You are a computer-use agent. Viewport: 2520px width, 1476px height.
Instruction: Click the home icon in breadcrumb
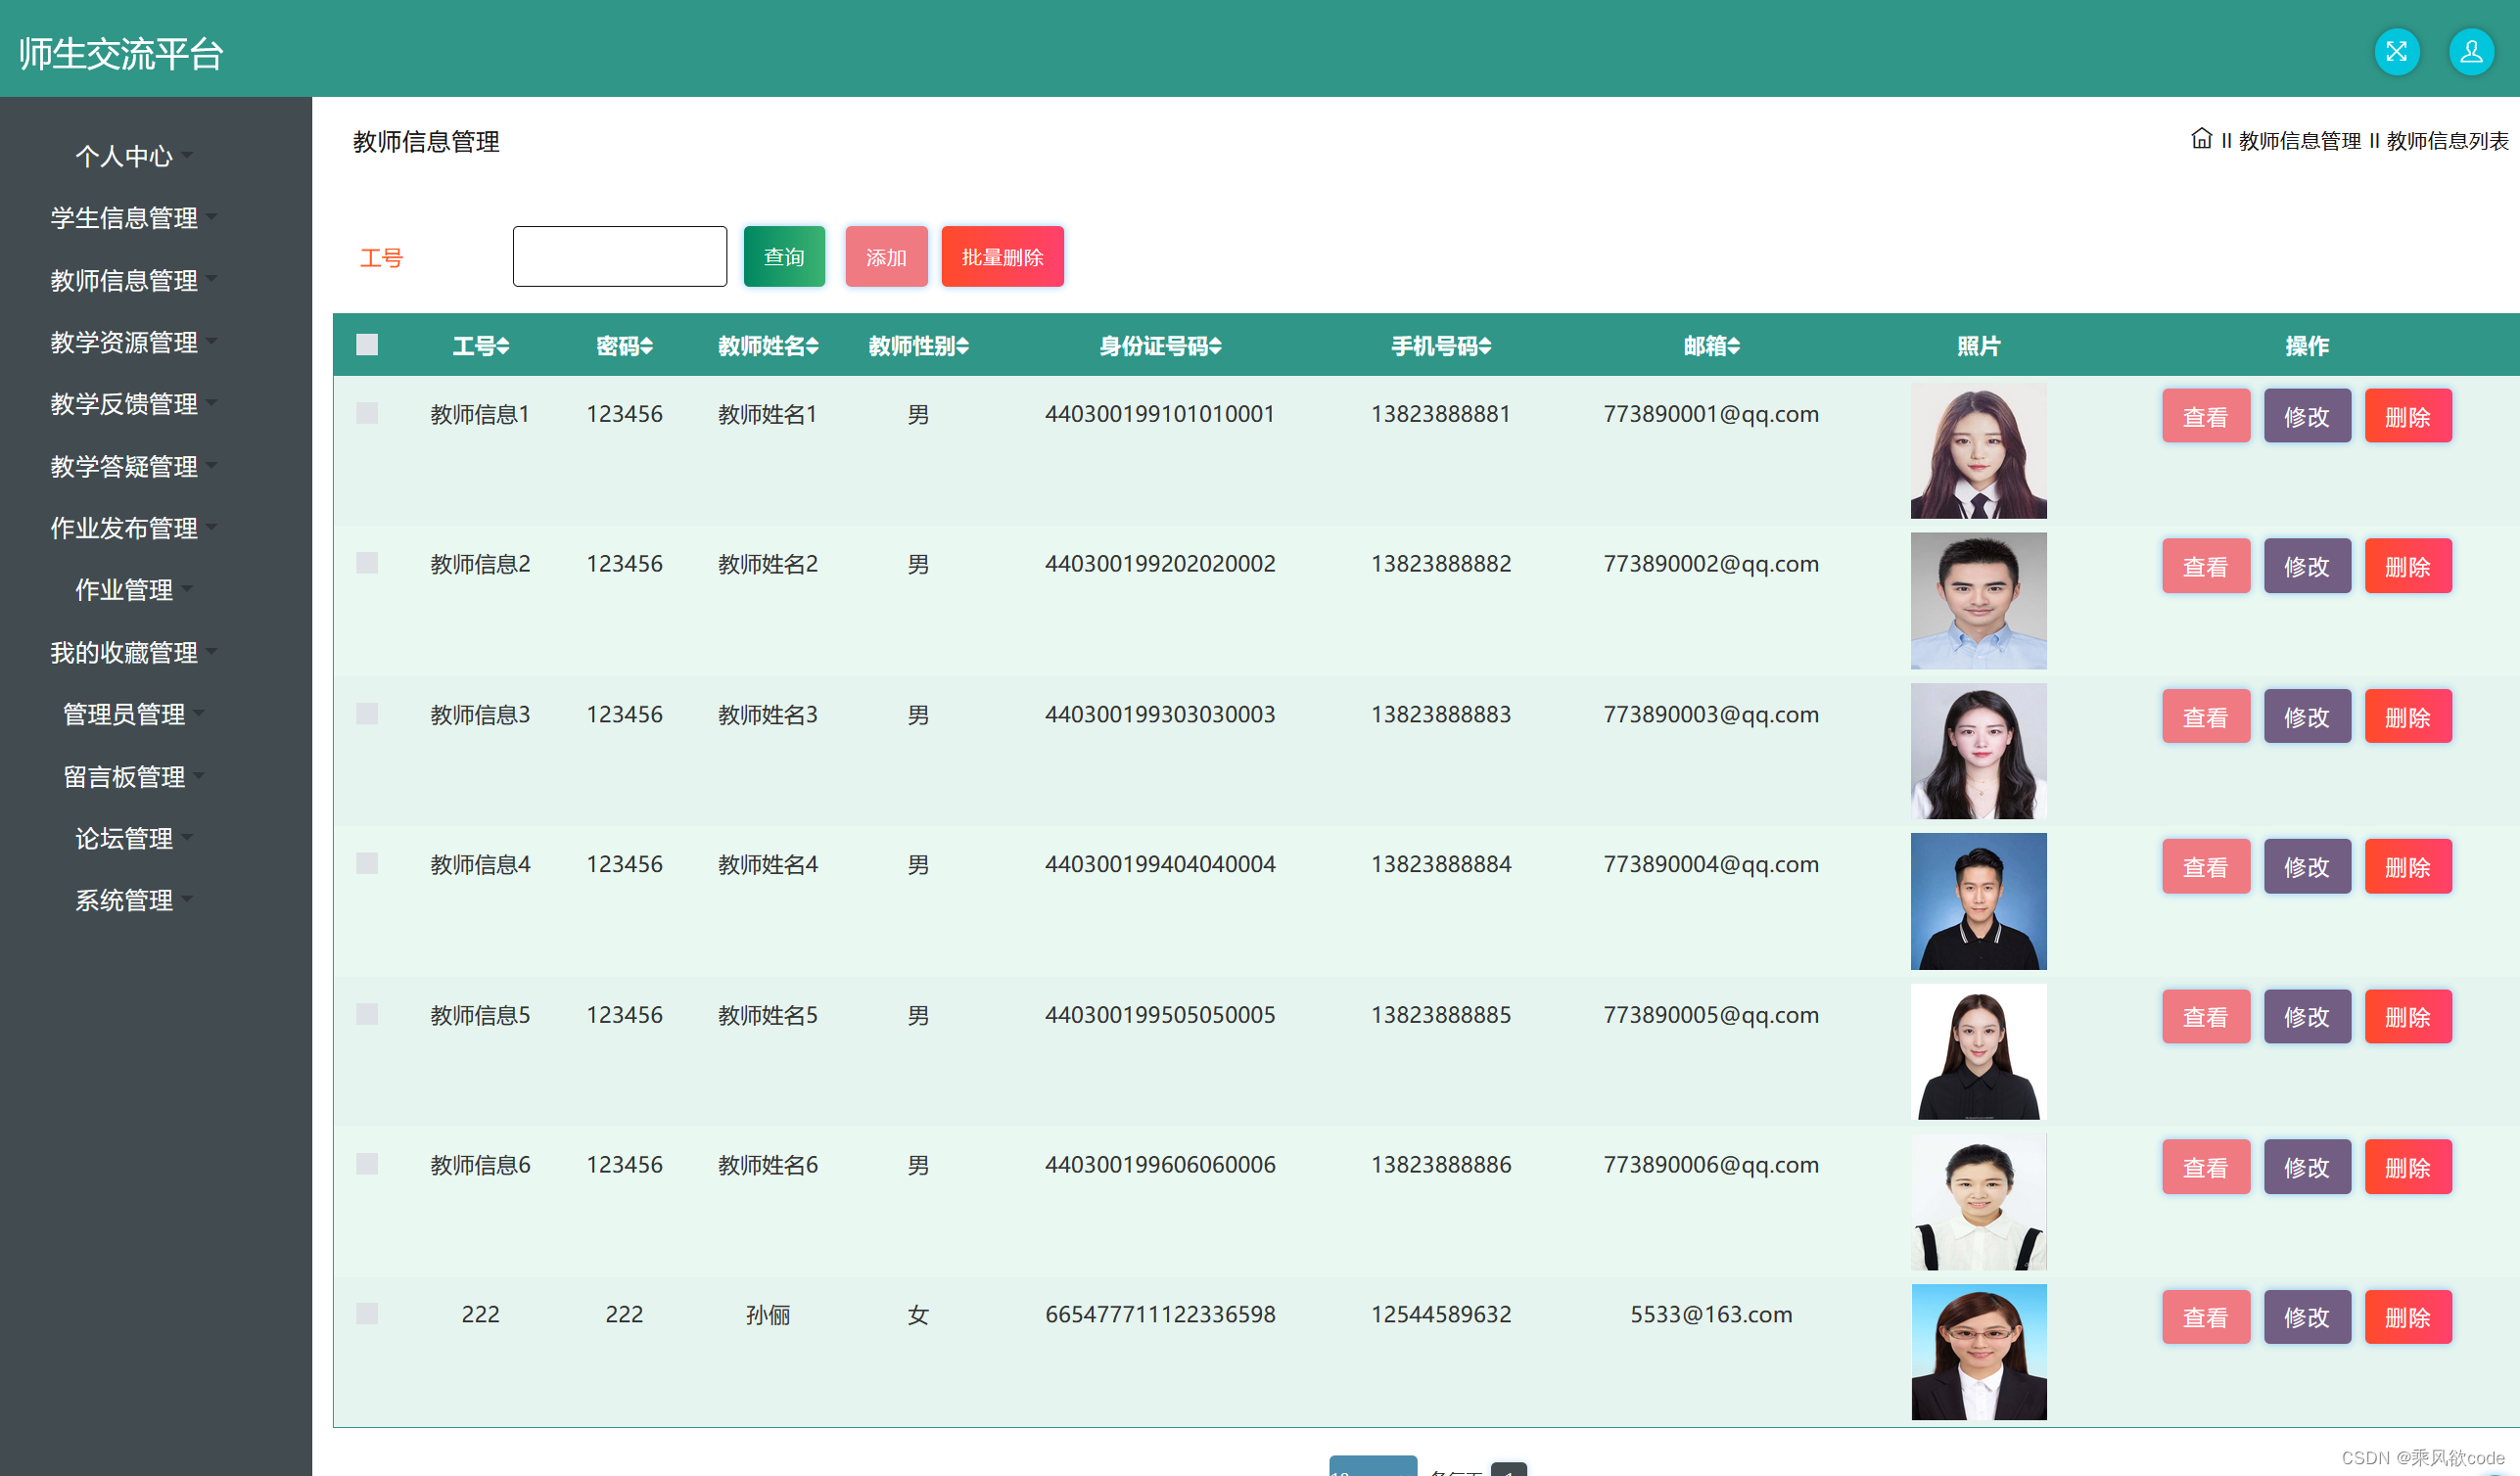pos(2201,139)
